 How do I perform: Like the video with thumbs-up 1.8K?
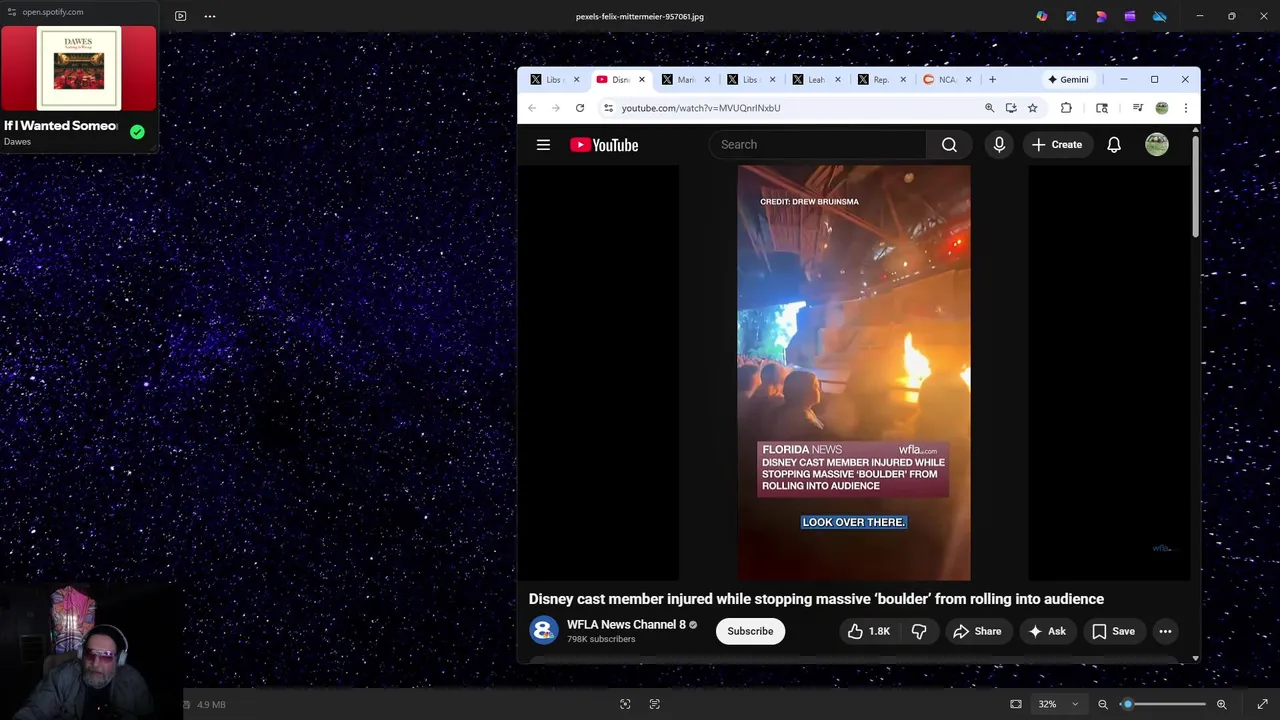point(869,631)
